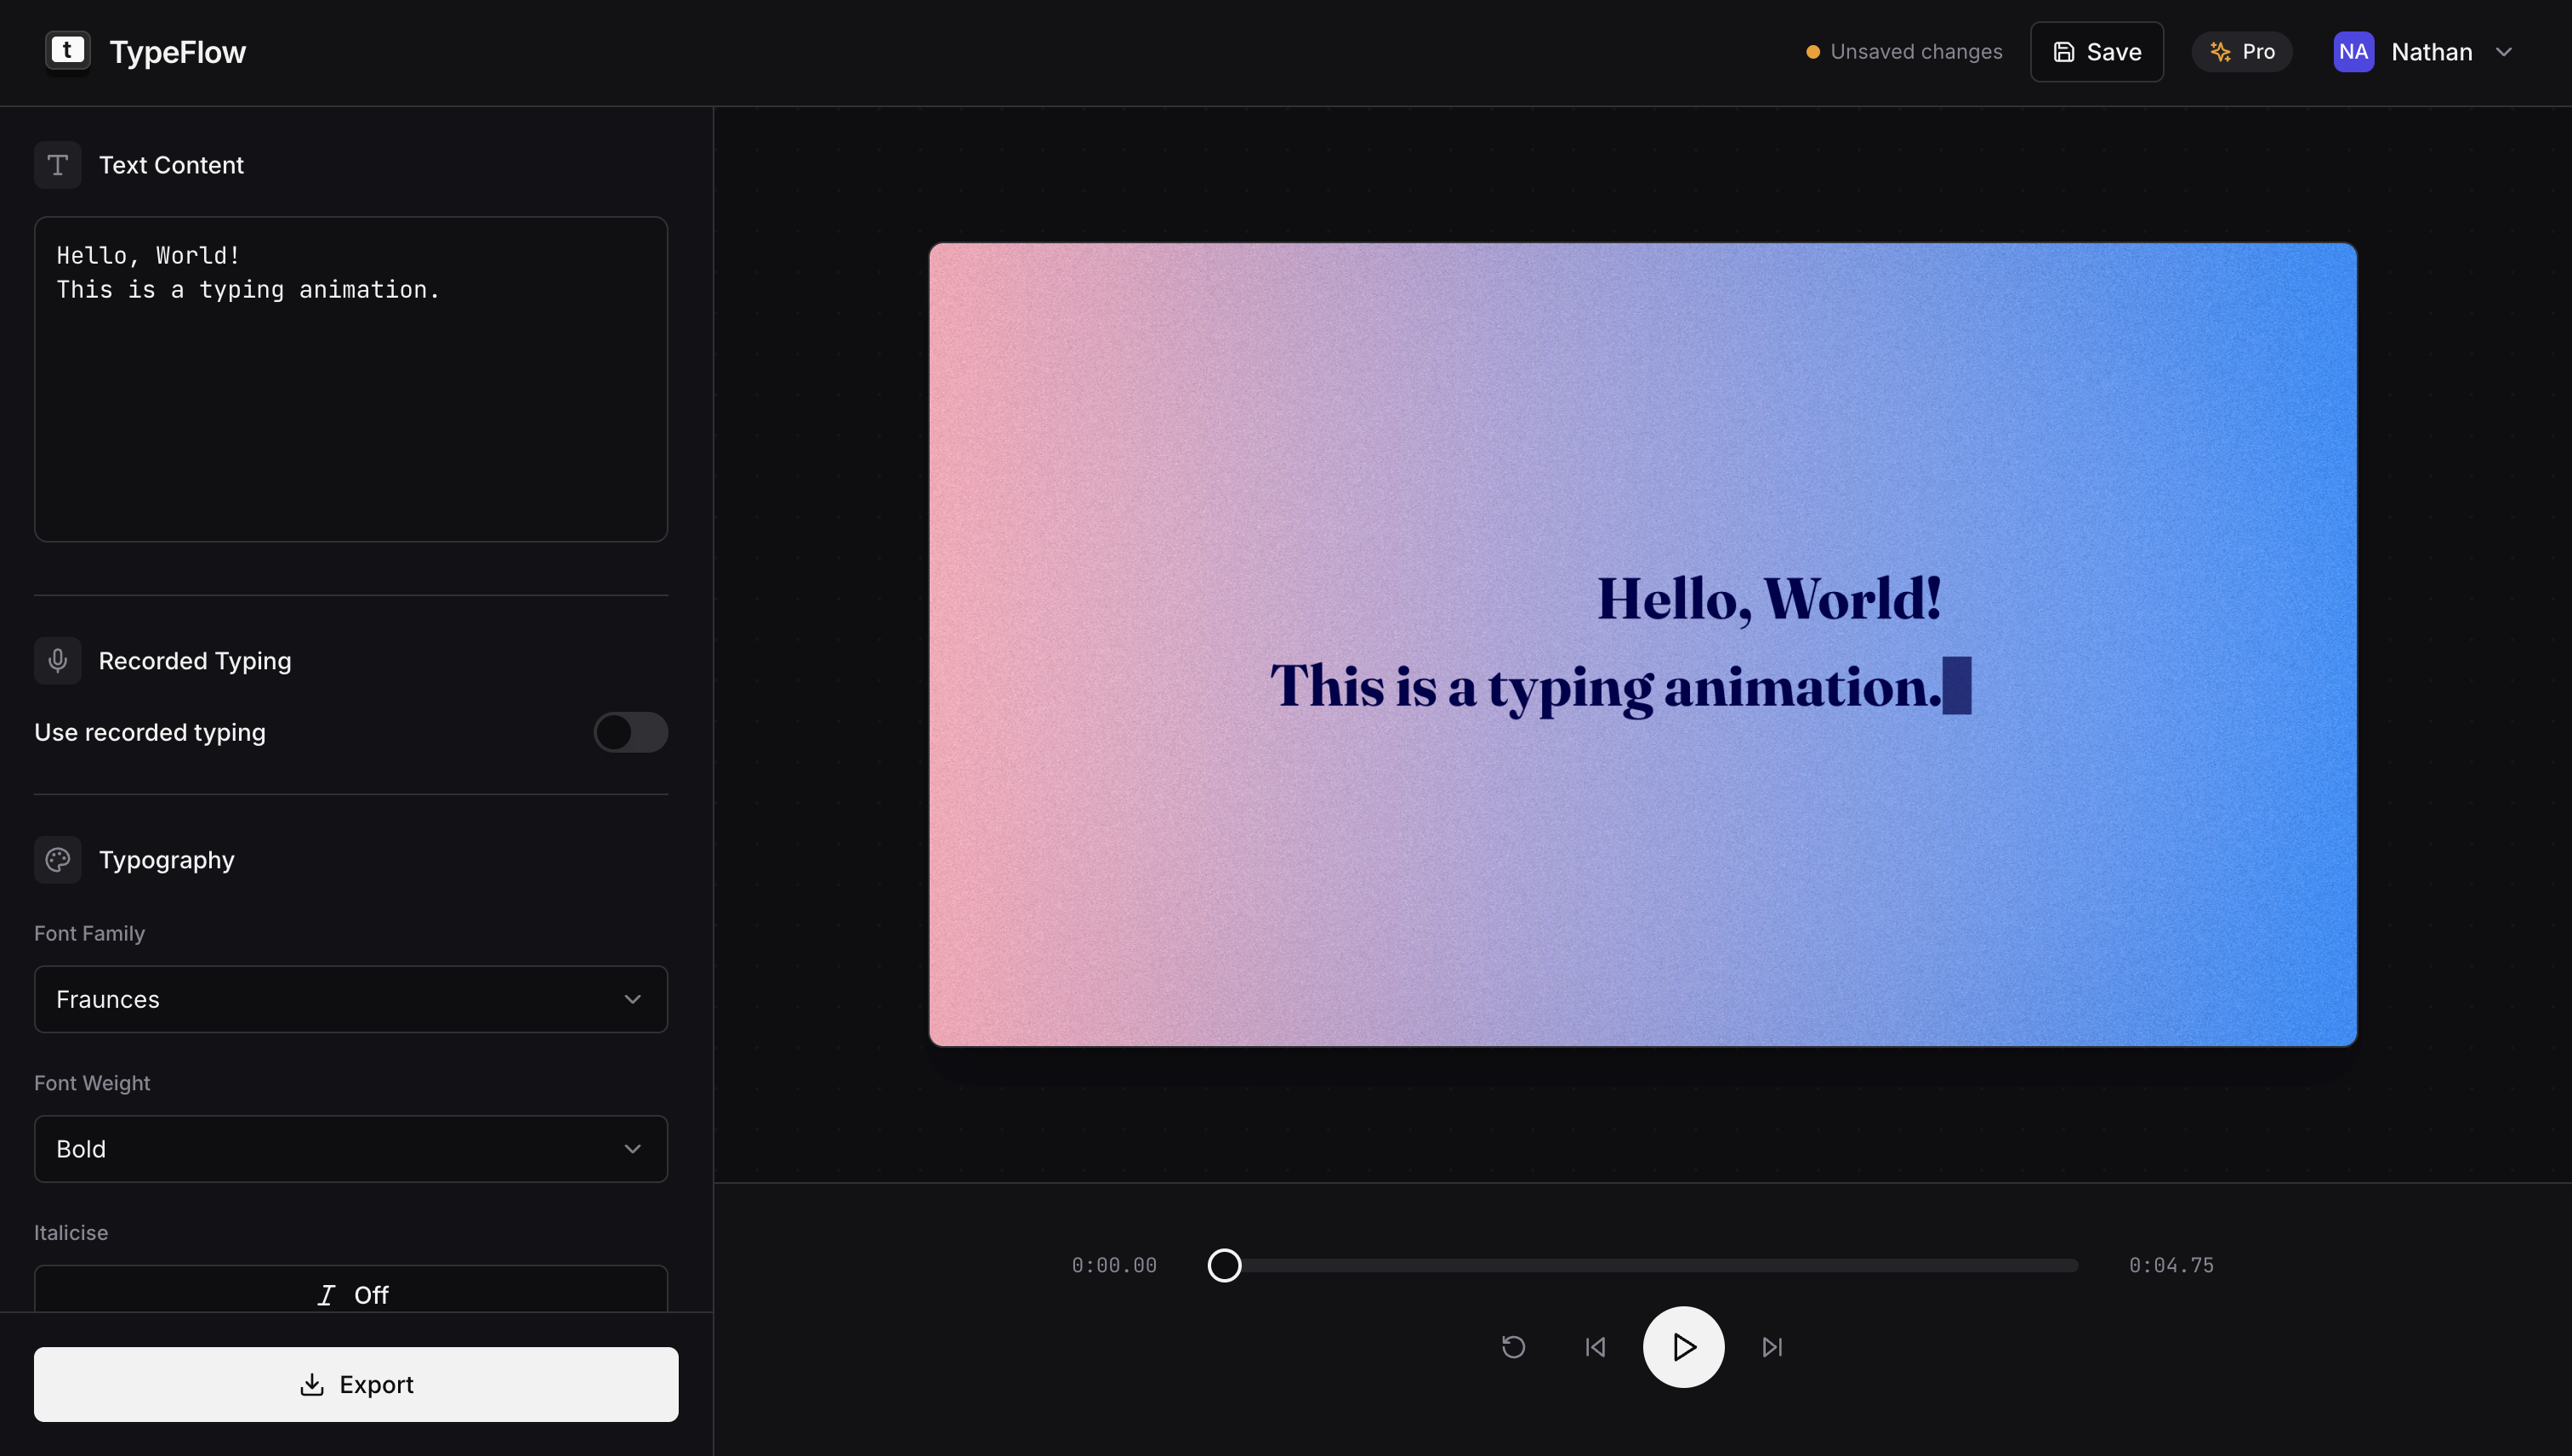
Task: Click the restart playback icon
Action: (x=1513, y=1347)
